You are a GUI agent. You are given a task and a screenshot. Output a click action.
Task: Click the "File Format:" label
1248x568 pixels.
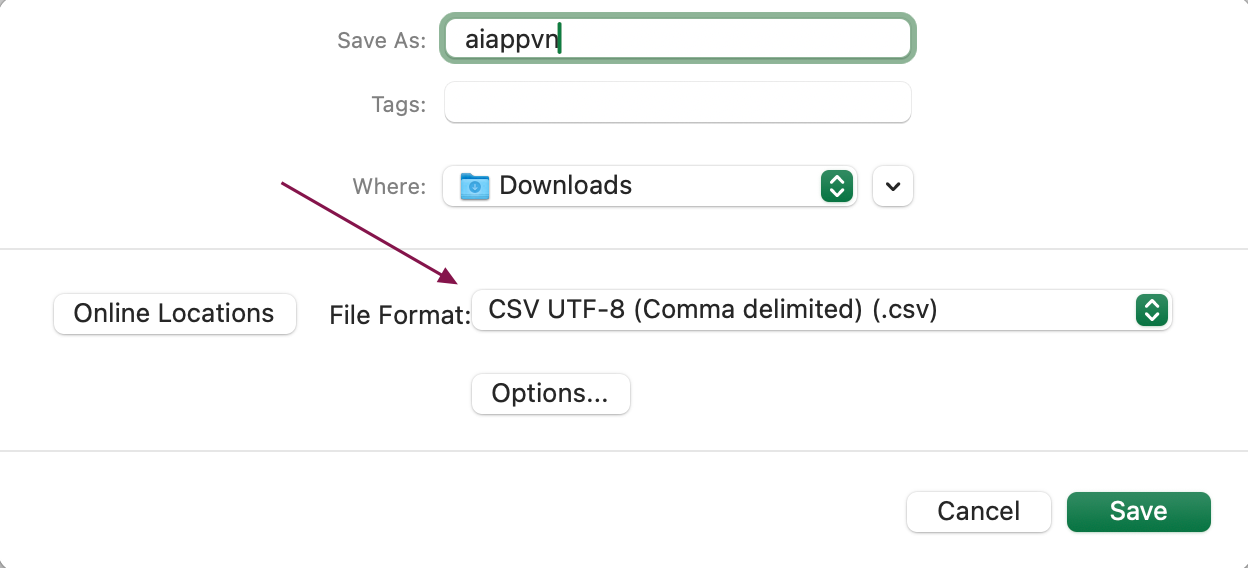pos(400,316)
